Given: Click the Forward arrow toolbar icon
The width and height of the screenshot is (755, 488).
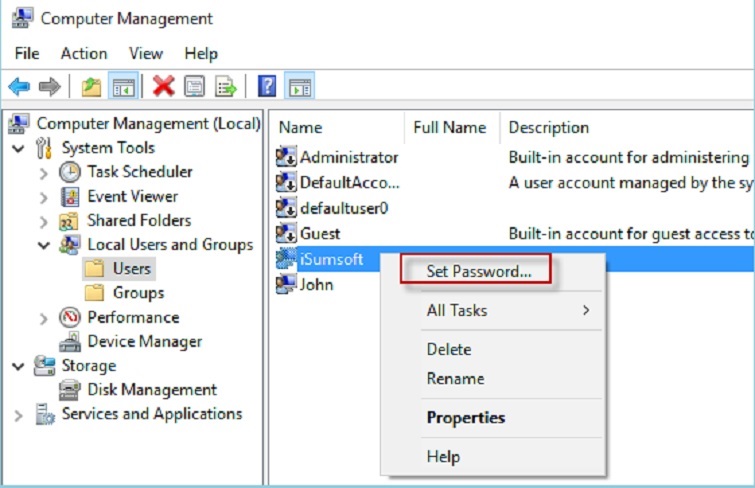Looking at the screenshot, I should point(49,87).
